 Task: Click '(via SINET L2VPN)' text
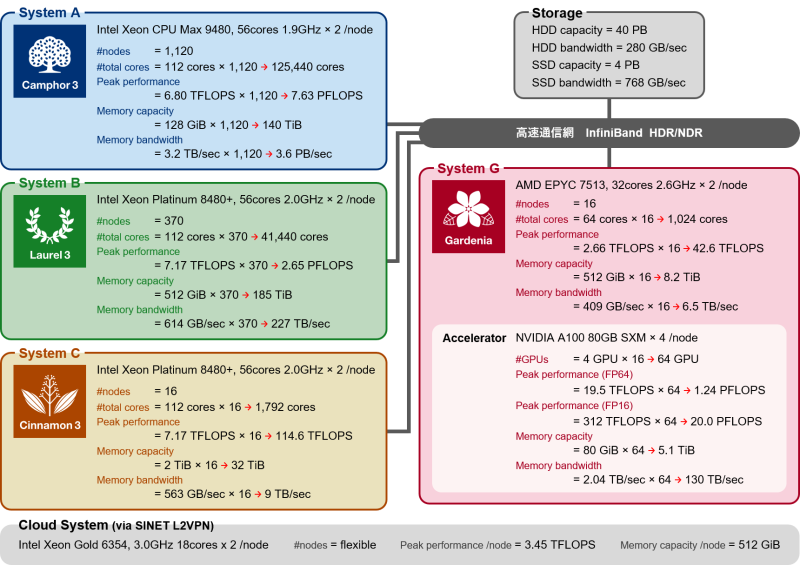tap(163, 526)
